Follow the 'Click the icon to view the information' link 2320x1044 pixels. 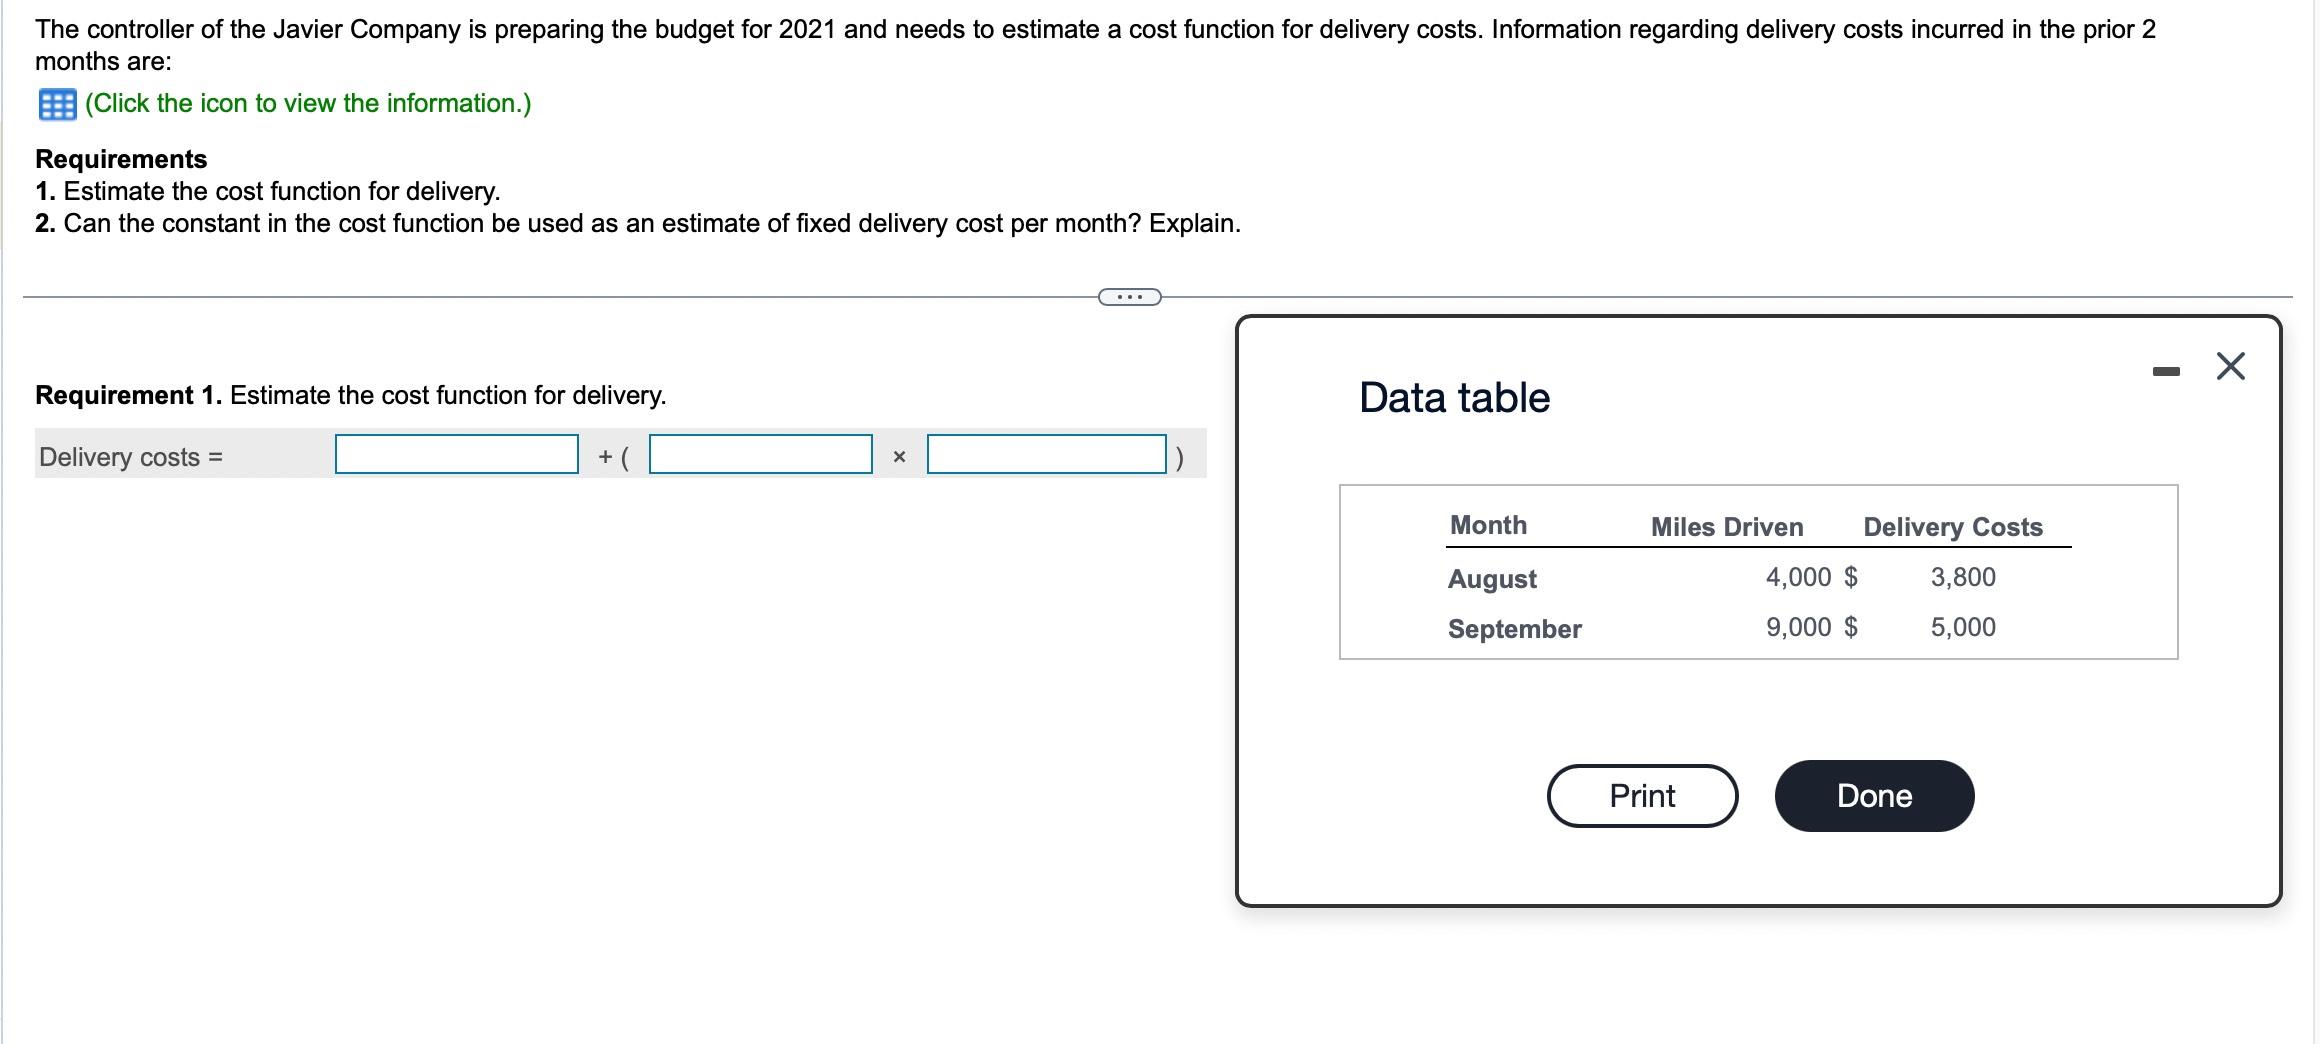tap(307, 103)
